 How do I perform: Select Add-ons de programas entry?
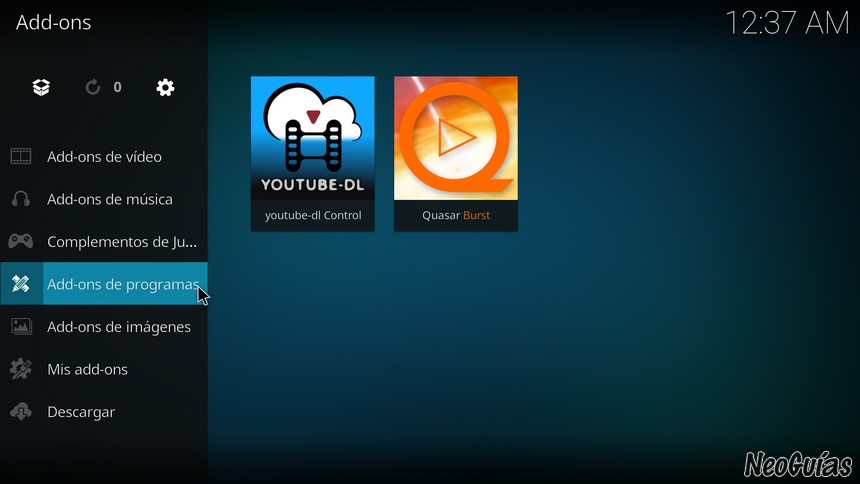coord(104,284)
